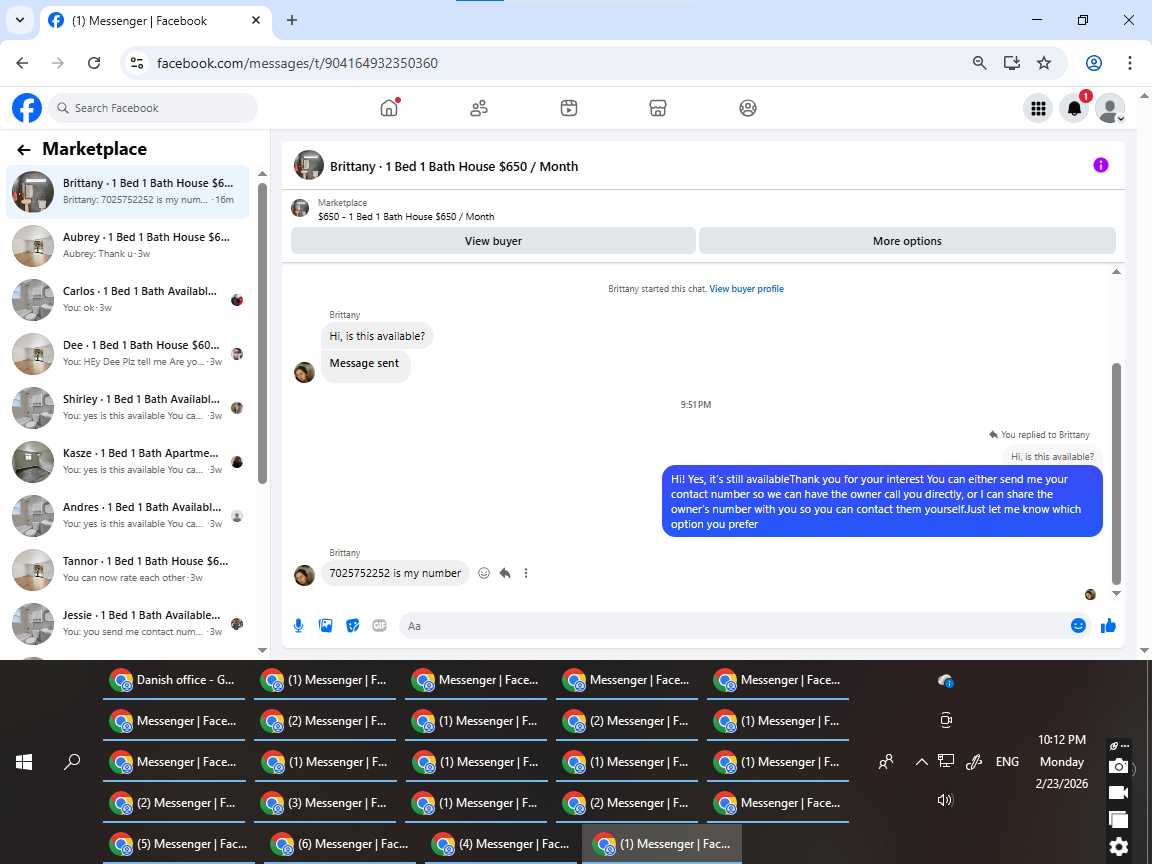Open the Andres conversation in the list
The height and width of the screenshot is (864, 1152).
127,516
